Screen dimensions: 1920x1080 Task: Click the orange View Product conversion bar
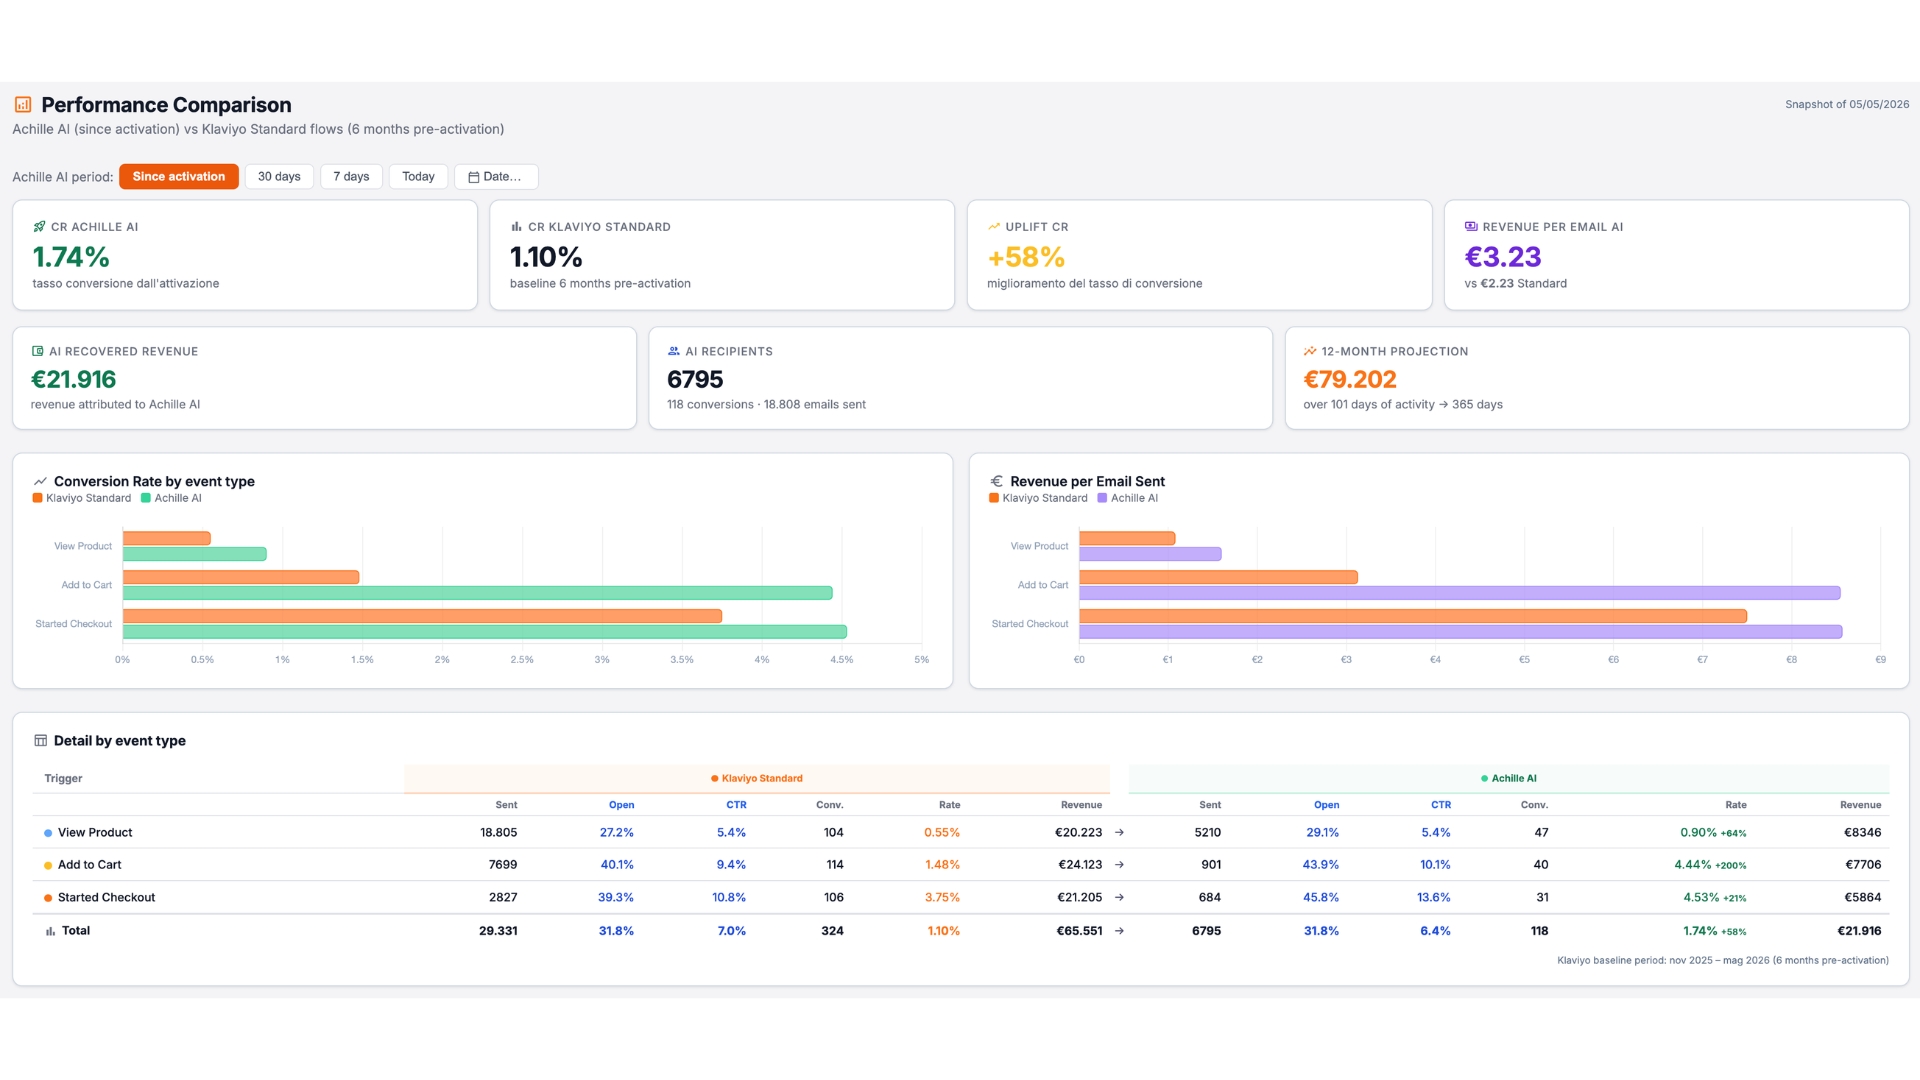click(167, 538)
